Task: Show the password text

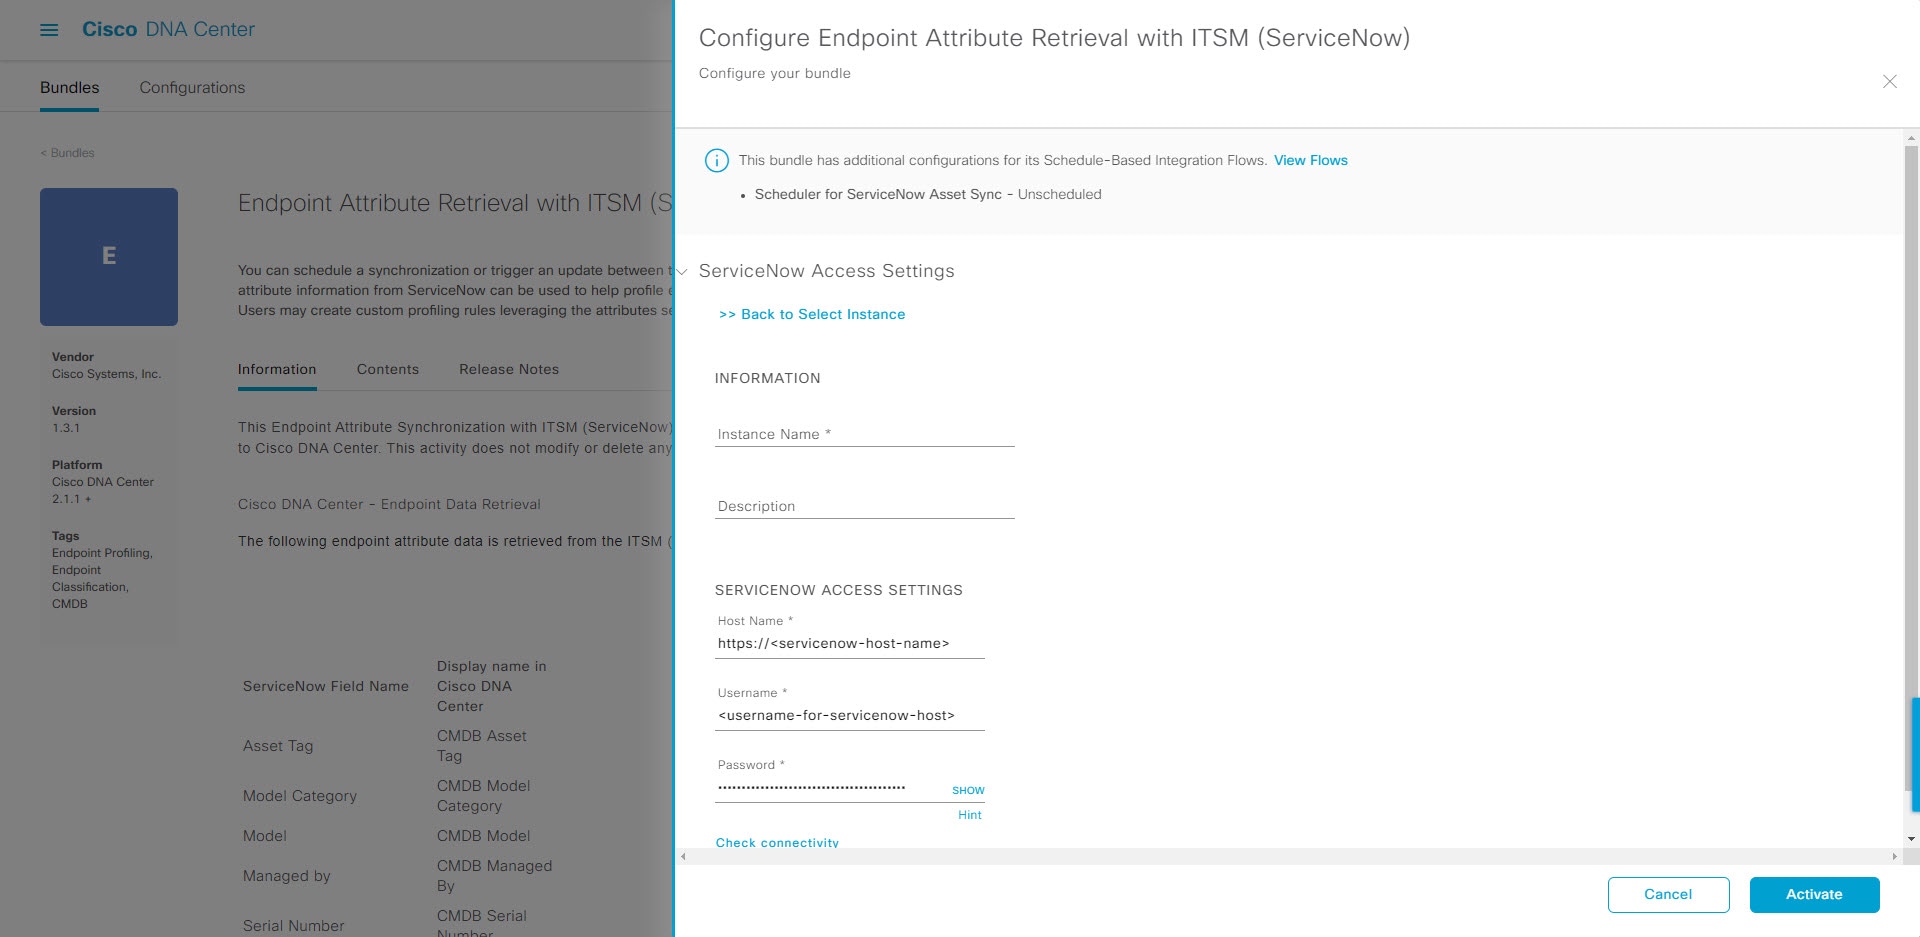Action: coord(968,790)
